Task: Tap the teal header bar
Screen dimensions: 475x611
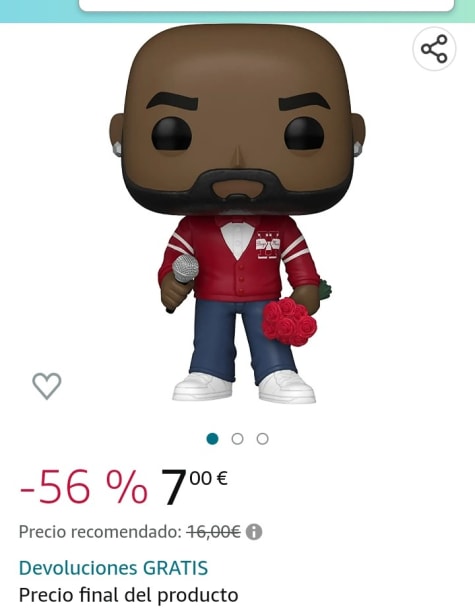Action: coord(237,11)
